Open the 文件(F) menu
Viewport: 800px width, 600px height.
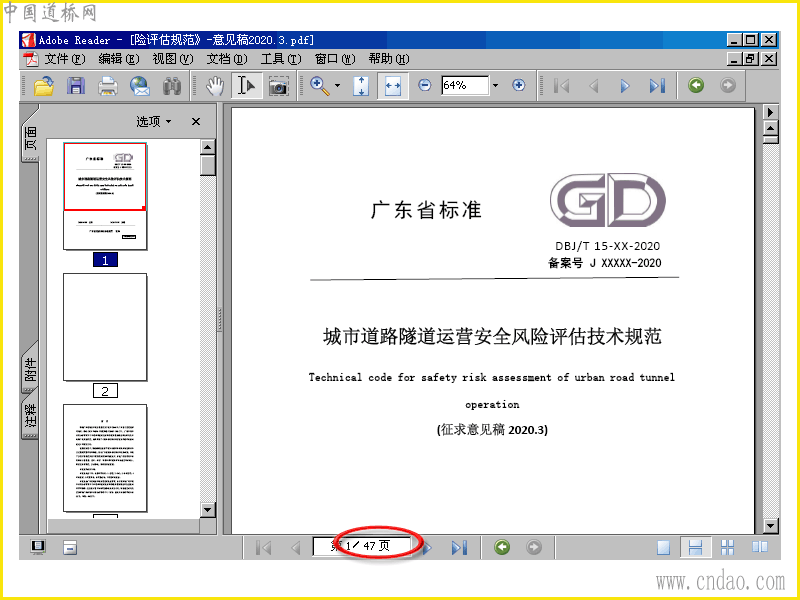pos(65,59)
